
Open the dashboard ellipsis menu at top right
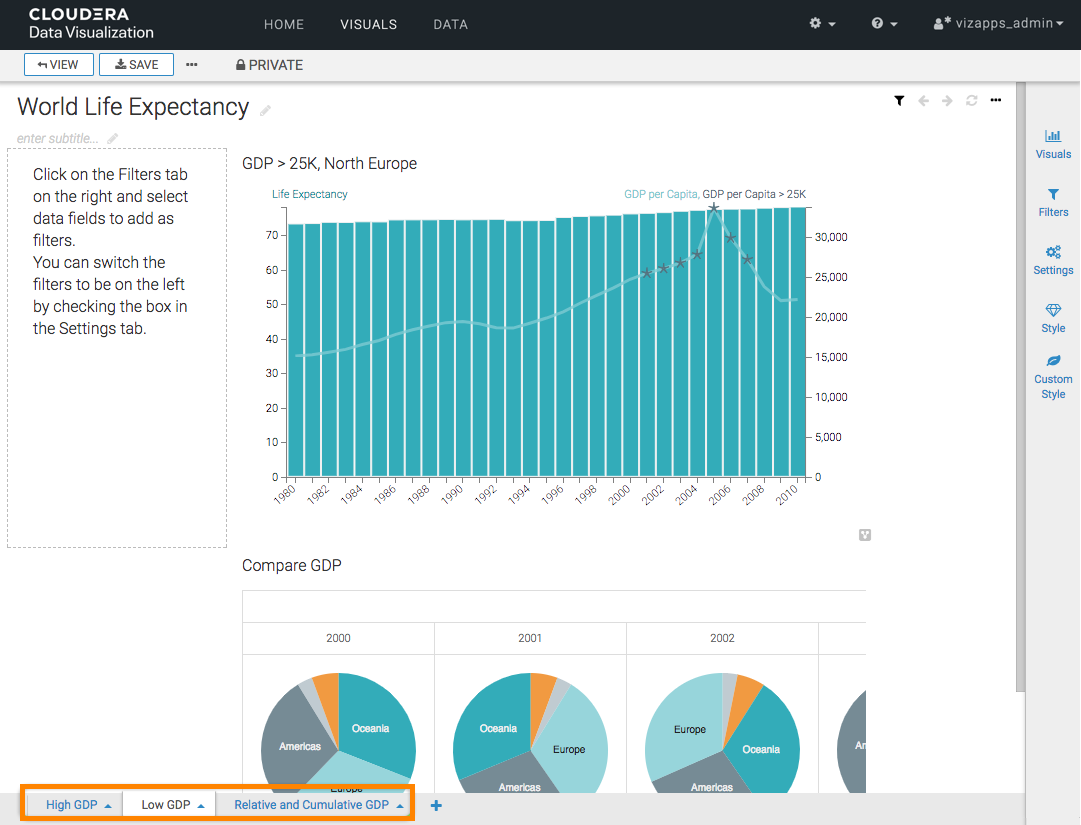tap(995, 101)
